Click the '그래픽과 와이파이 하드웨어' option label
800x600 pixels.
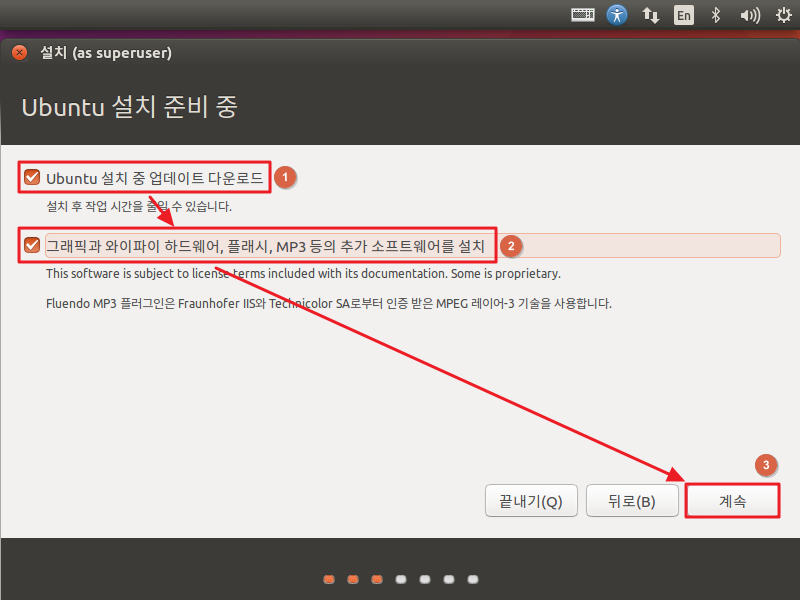coord(265,246)
